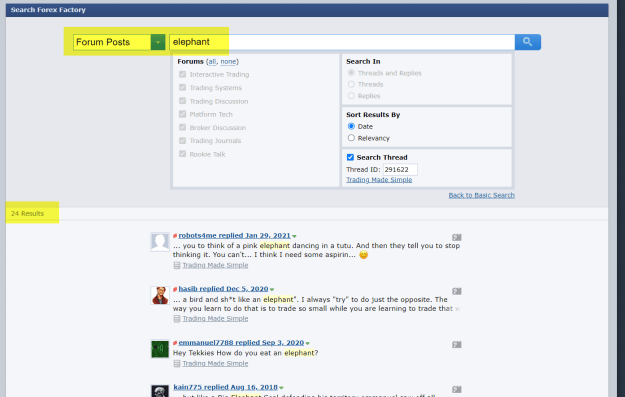Screen dimensions: 625x397
Task: Click hasib user avatar thumbnail
Action: coord(160,295)
